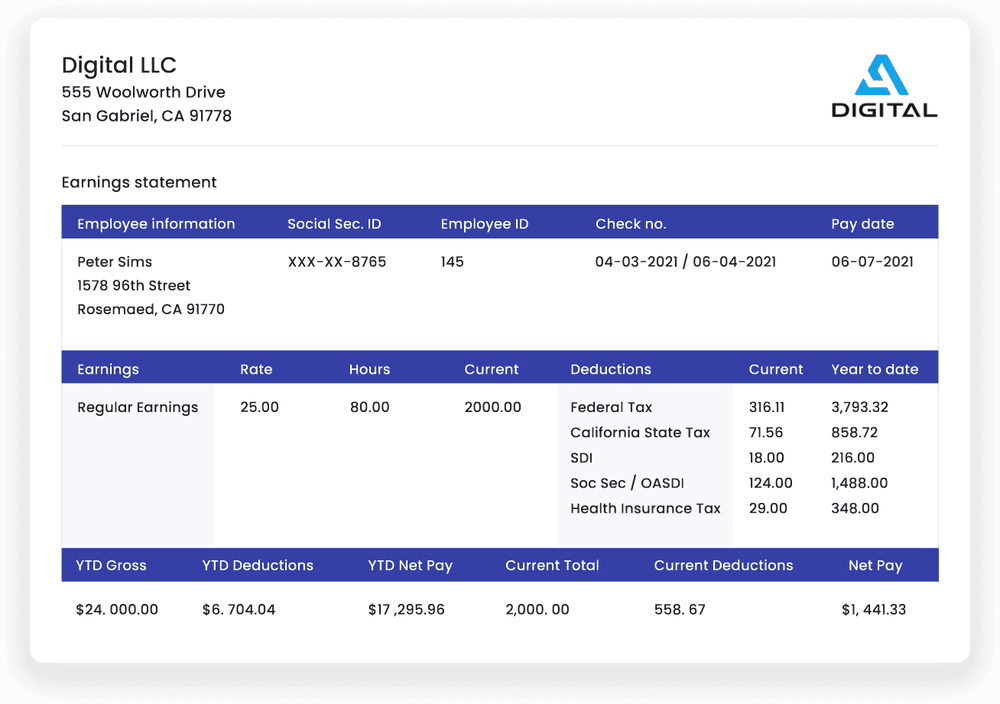The image size is (1000, 704).
Task: Click the rate value '25.00'
Action: tap(260, 407)
